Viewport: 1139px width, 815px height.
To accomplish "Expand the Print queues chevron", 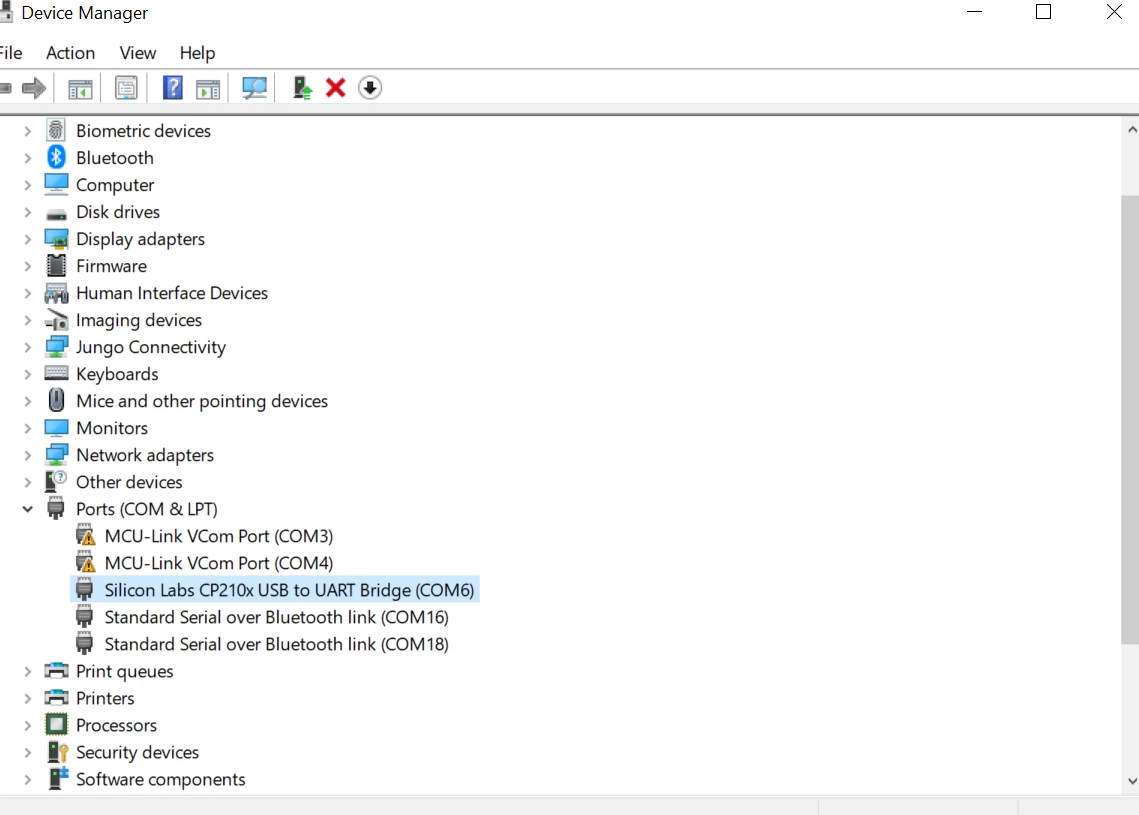I will coord(28,671).
